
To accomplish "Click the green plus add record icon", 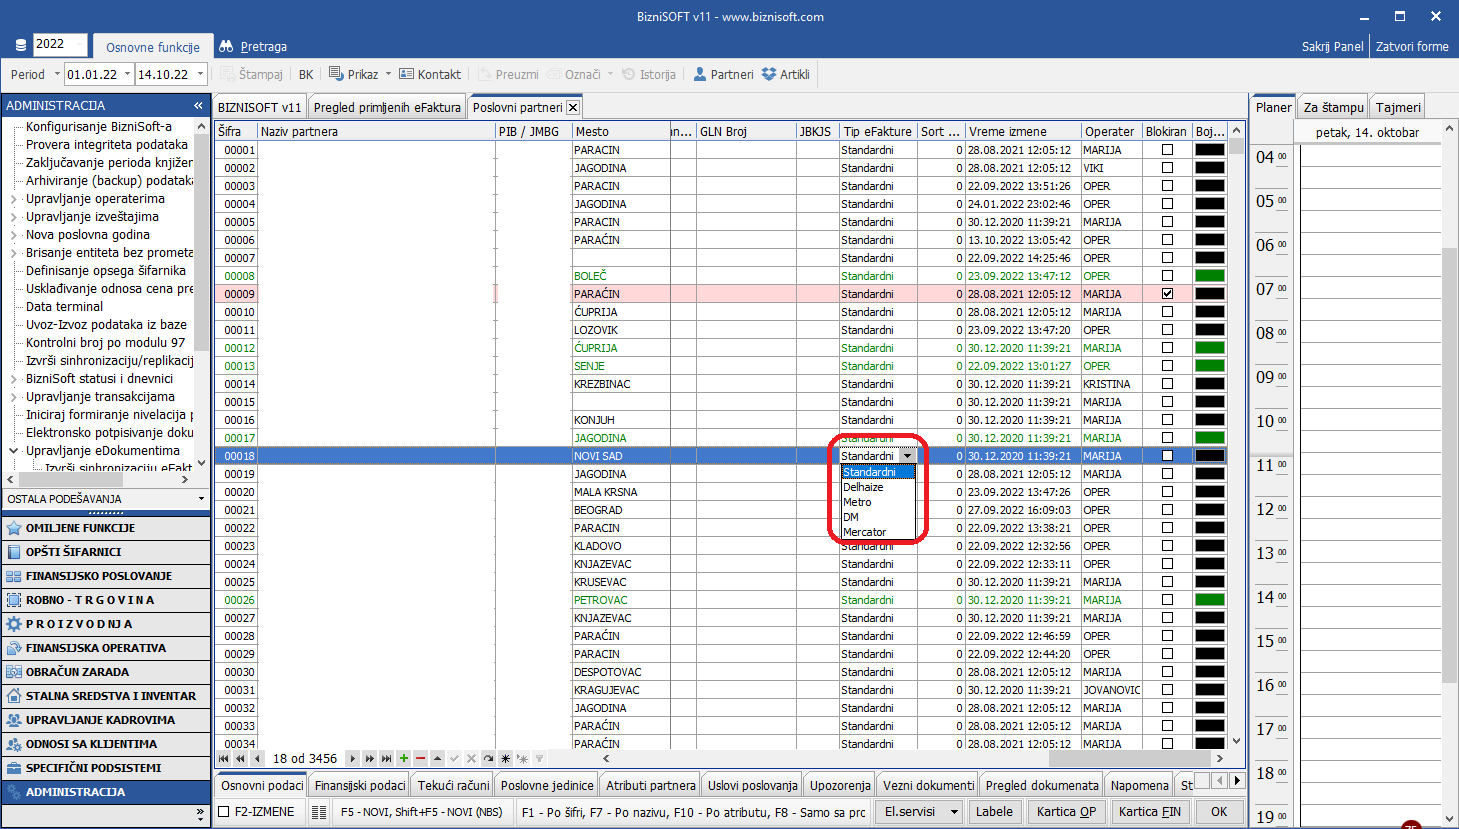I will [404, 759].
